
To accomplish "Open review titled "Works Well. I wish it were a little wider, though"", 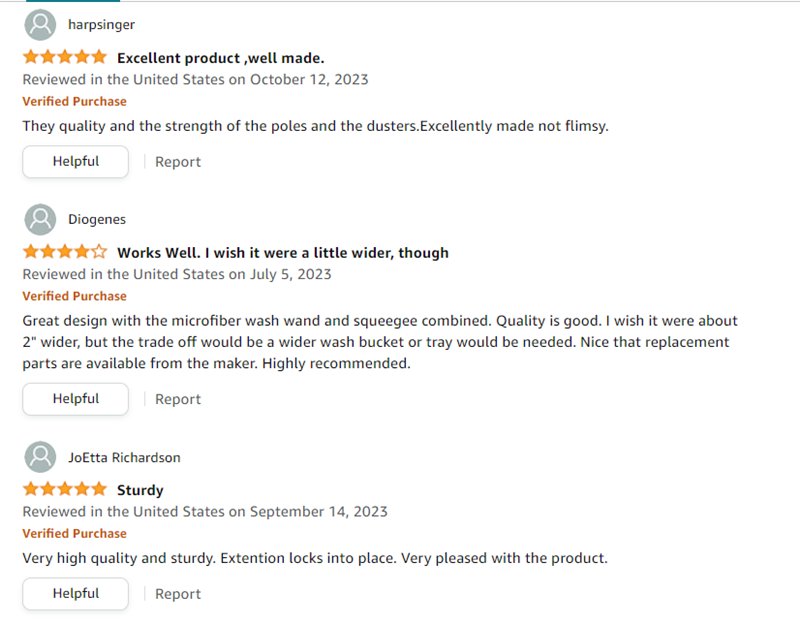I will (x=283, y=252).
